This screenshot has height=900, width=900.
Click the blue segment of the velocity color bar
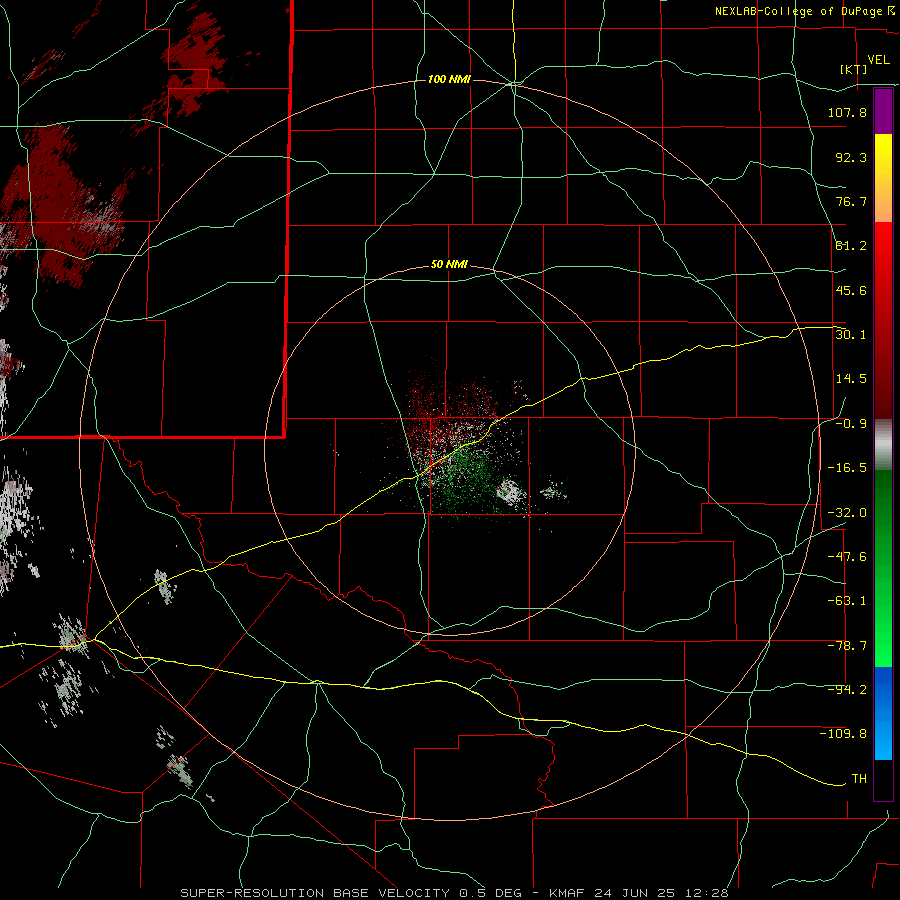point(883,713)
